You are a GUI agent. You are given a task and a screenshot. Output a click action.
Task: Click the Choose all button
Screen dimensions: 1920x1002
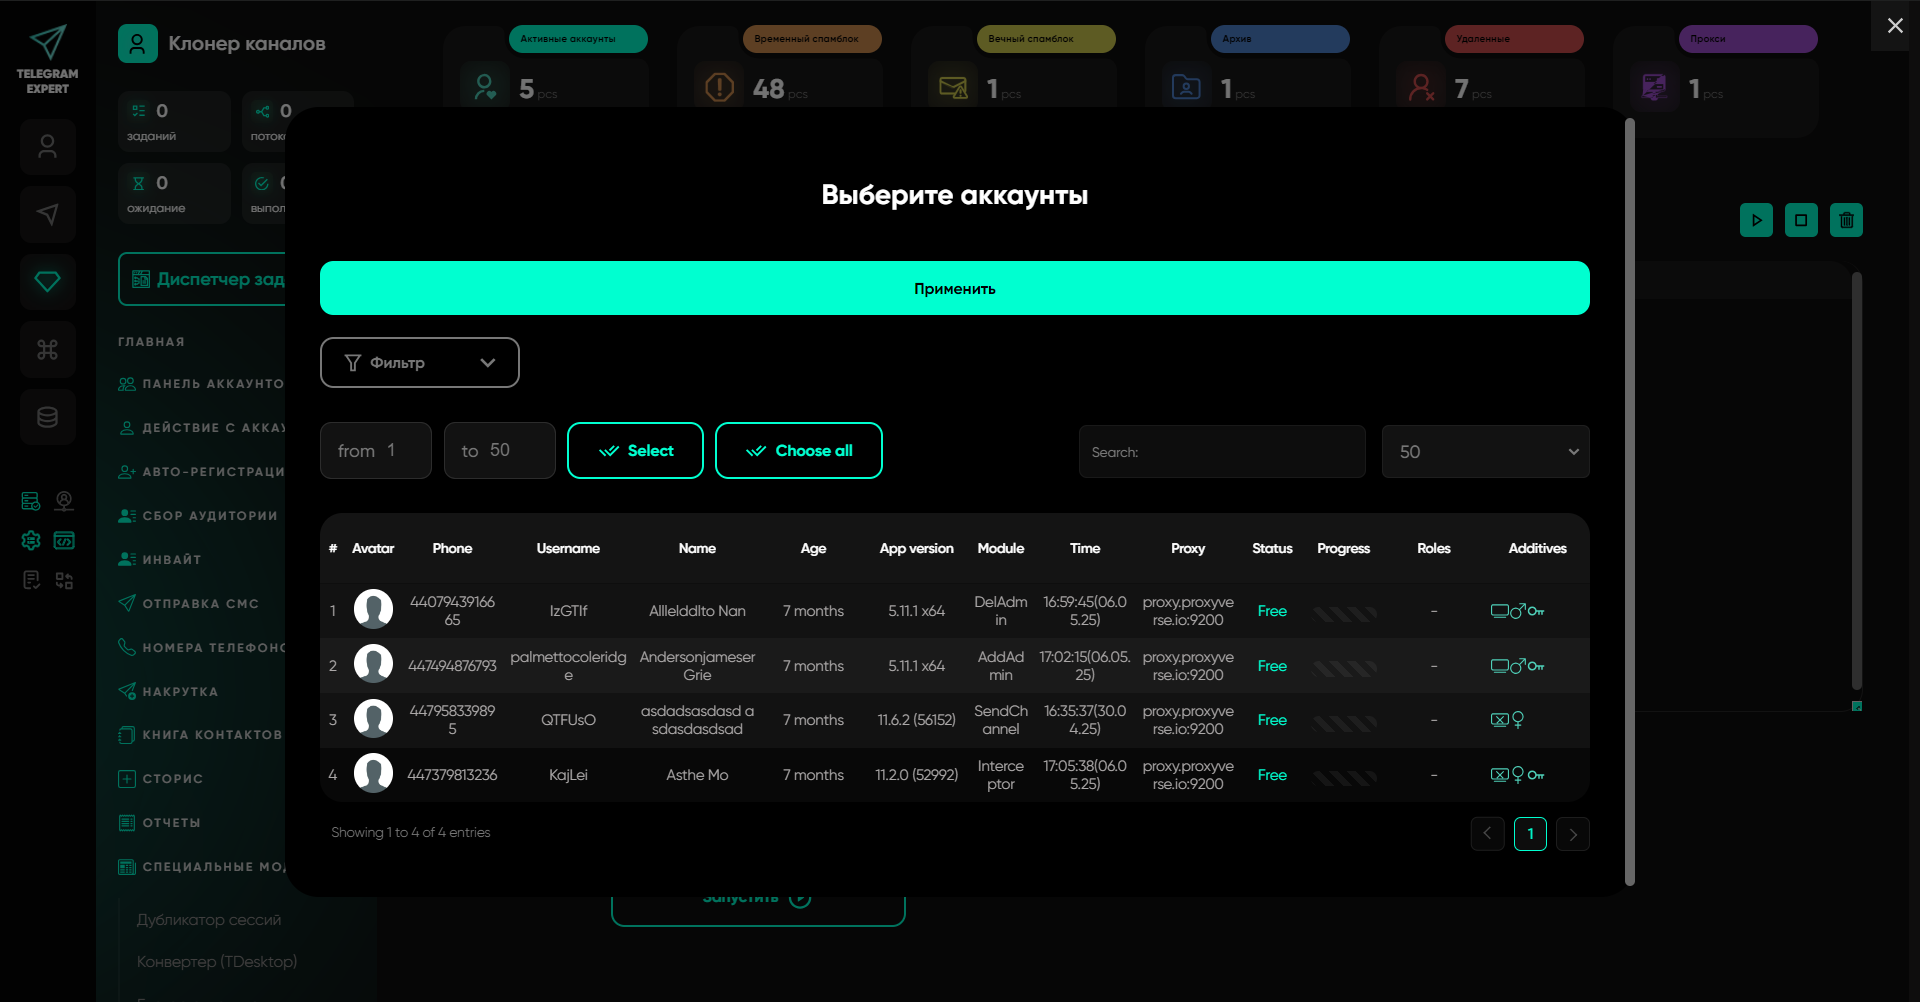798,451
